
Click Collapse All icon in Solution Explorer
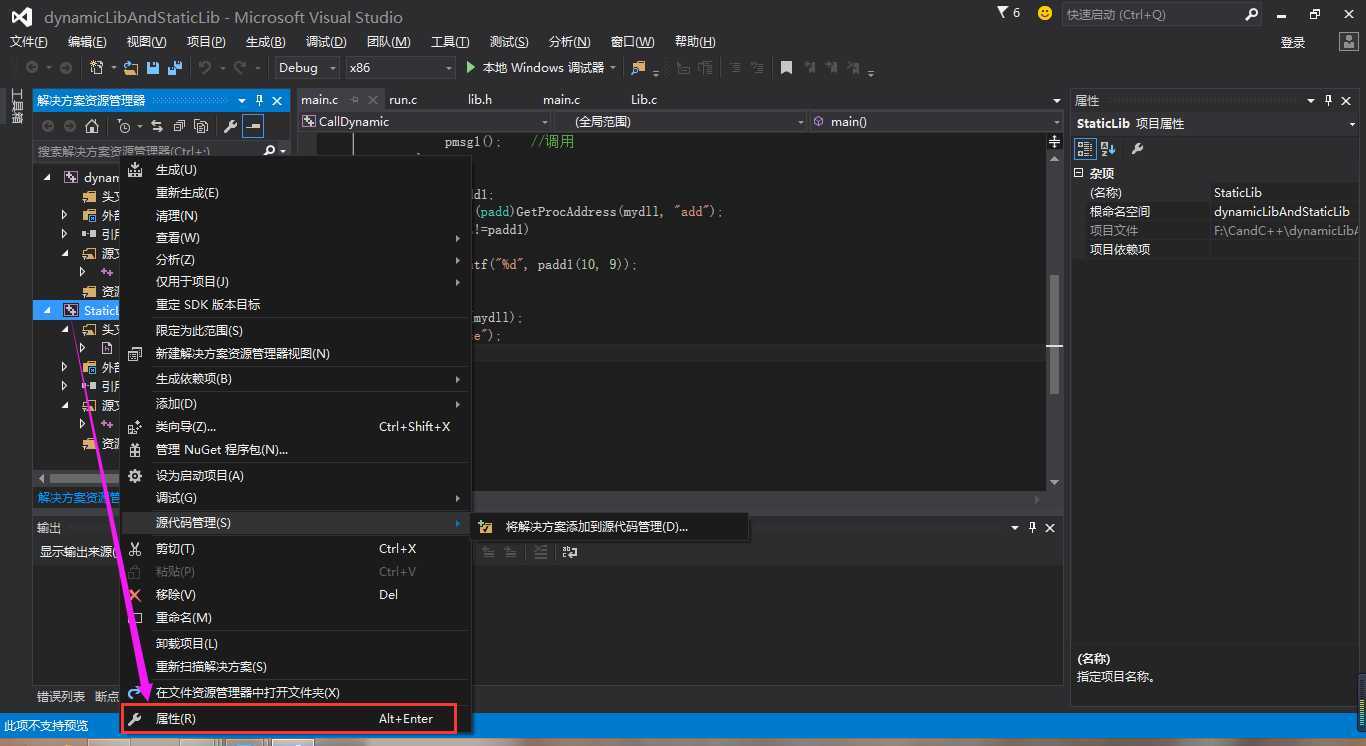click(x=179, y=126)
